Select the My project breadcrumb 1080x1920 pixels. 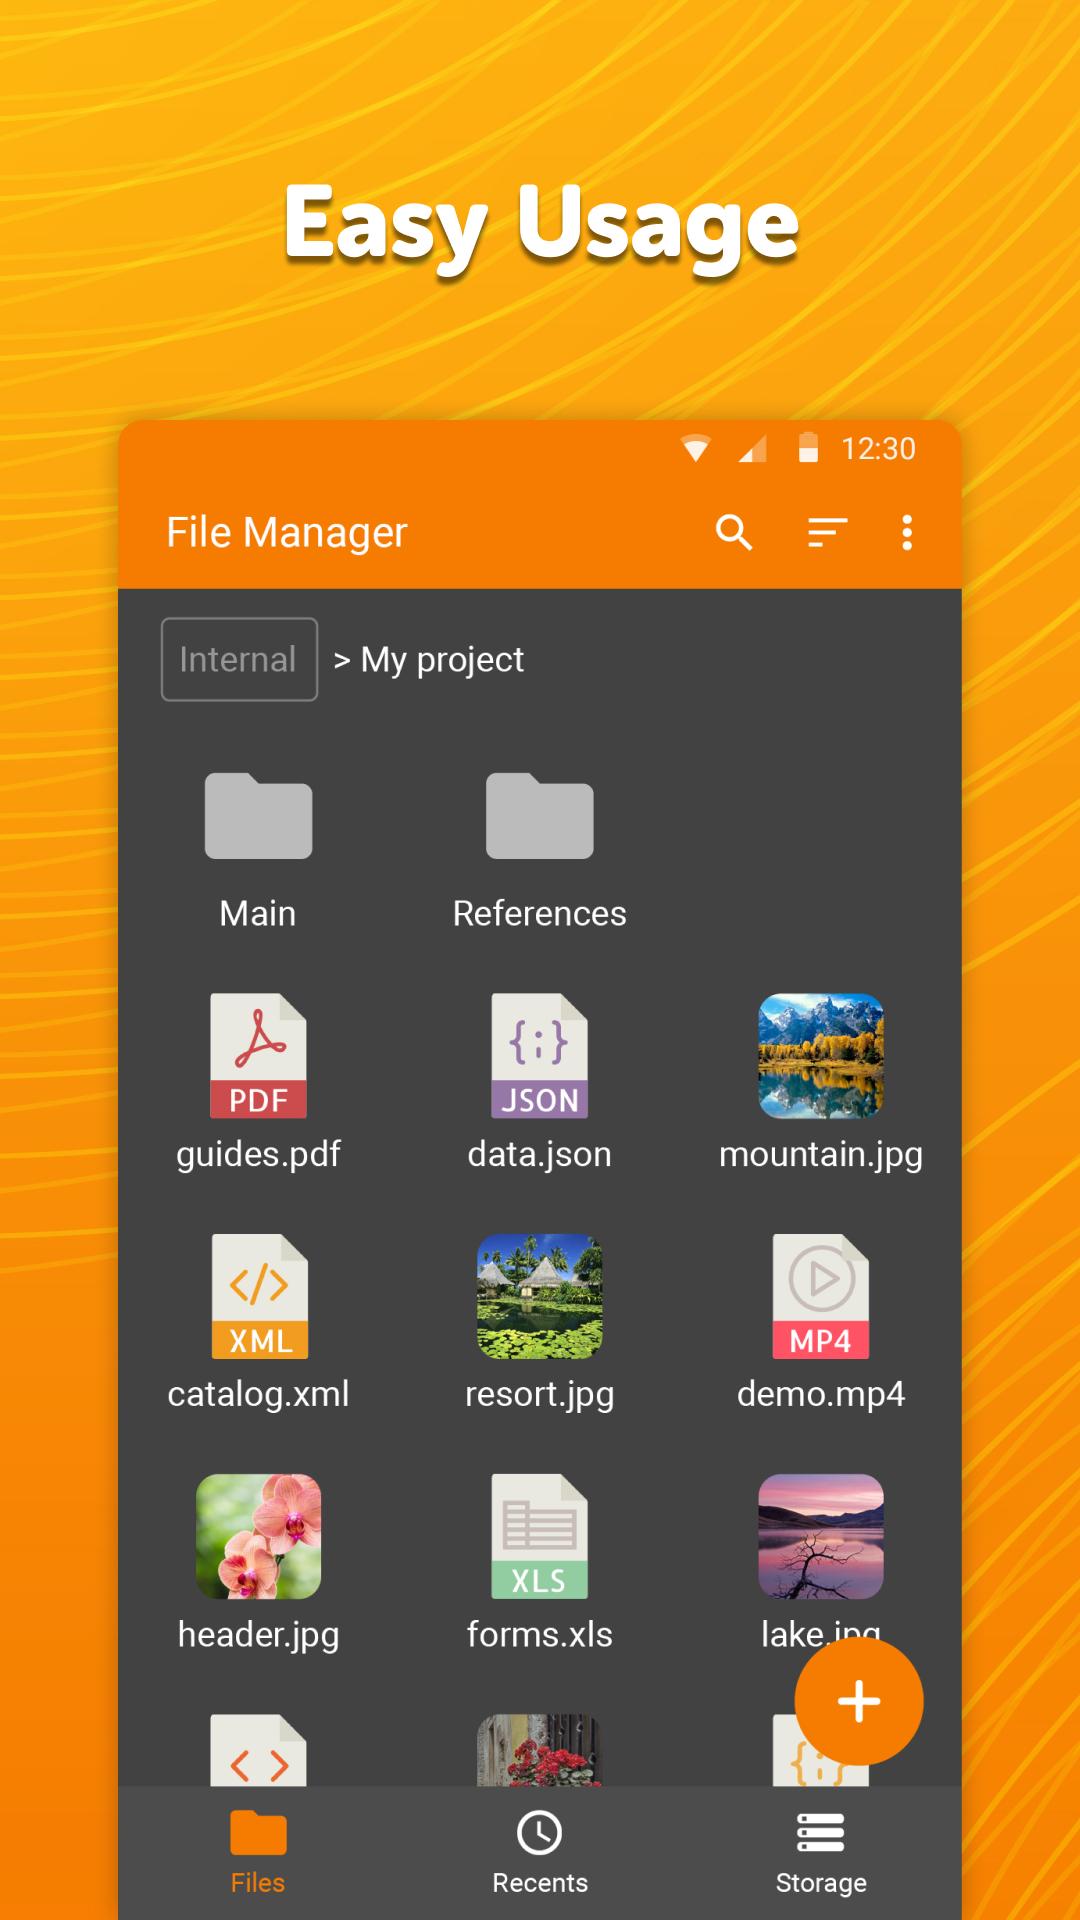tap(441, 660)
